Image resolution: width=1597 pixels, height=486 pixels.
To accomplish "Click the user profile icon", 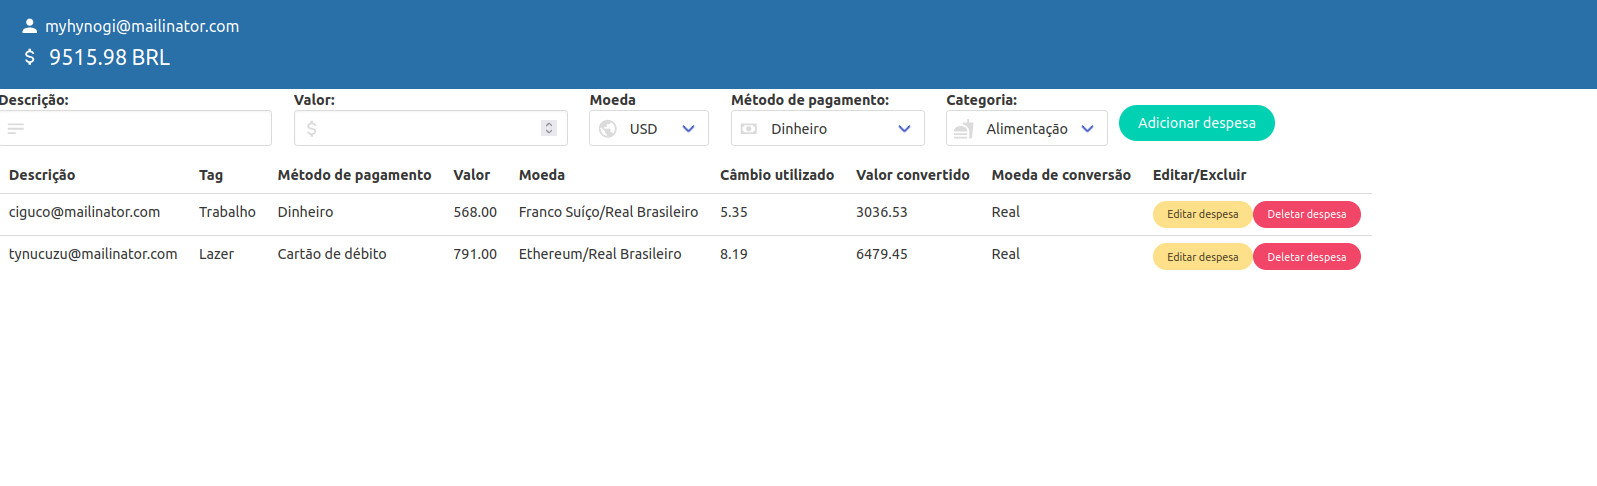I will click(30, 26).
